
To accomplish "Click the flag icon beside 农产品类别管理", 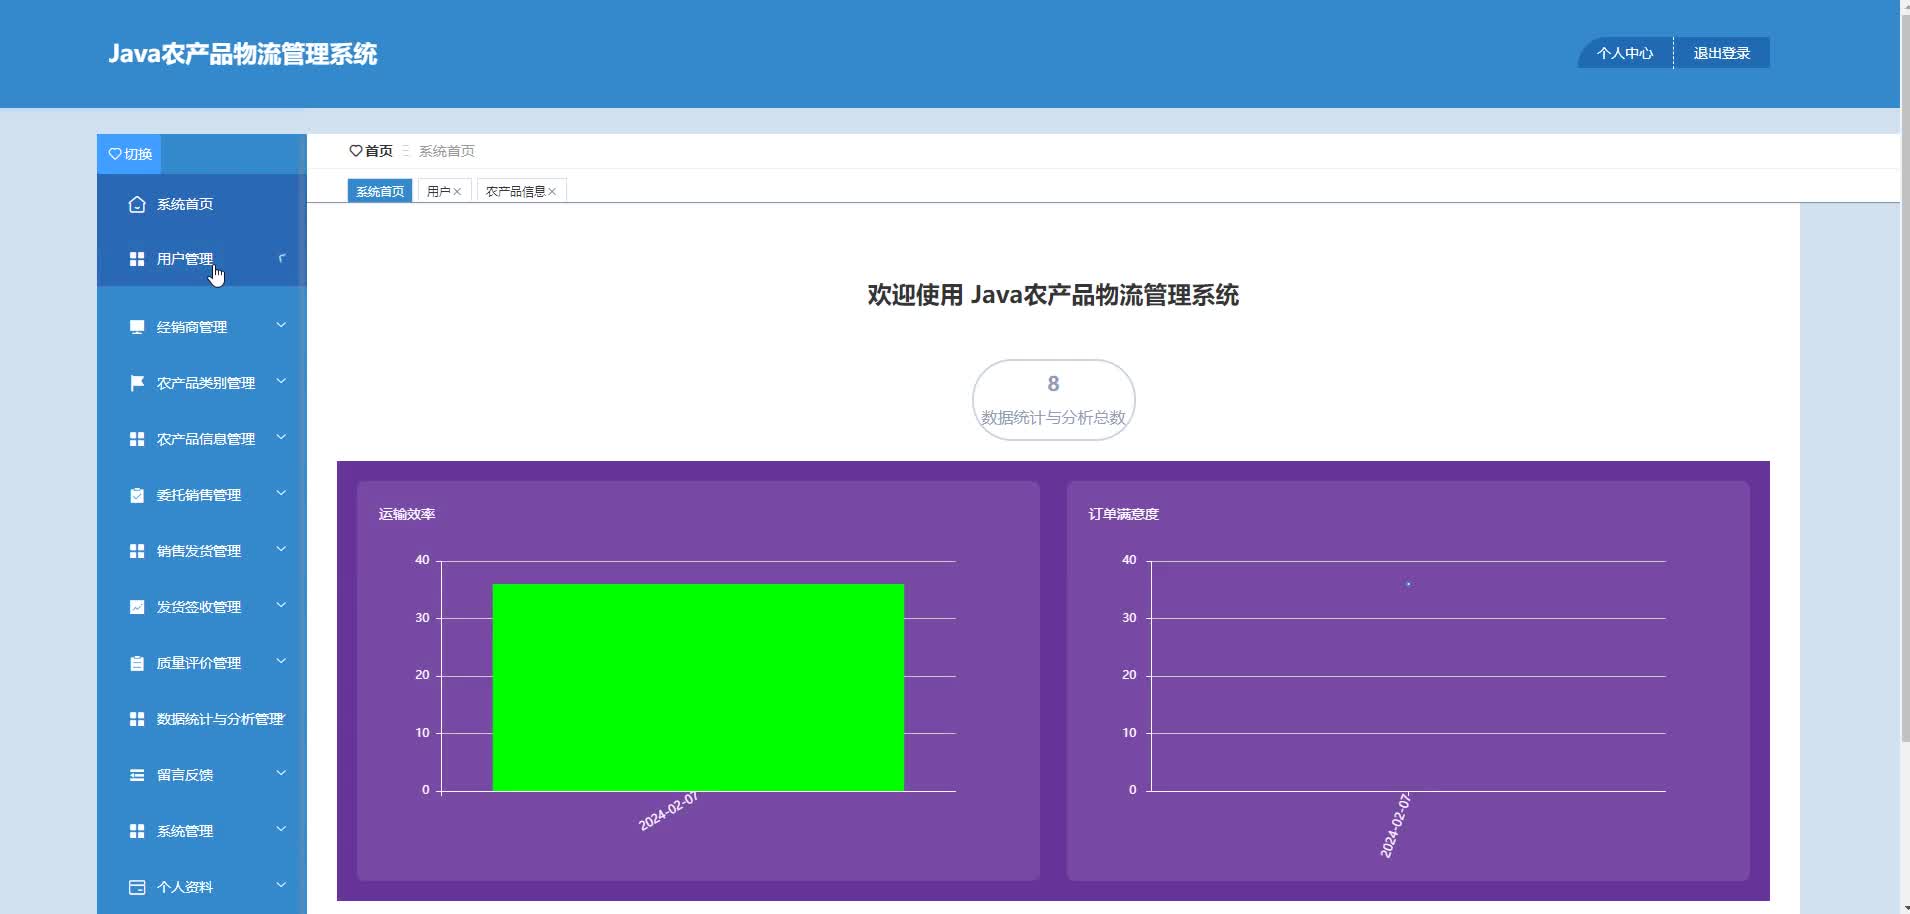I will tap(137, 383).
